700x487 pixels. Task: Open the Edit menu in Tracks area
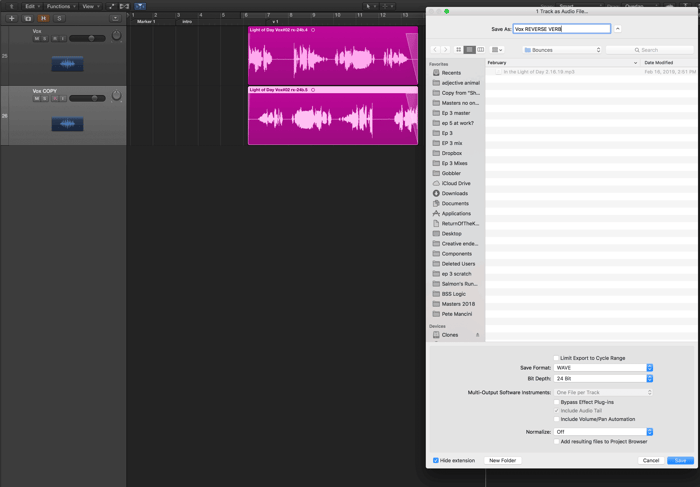coord(32,6)
